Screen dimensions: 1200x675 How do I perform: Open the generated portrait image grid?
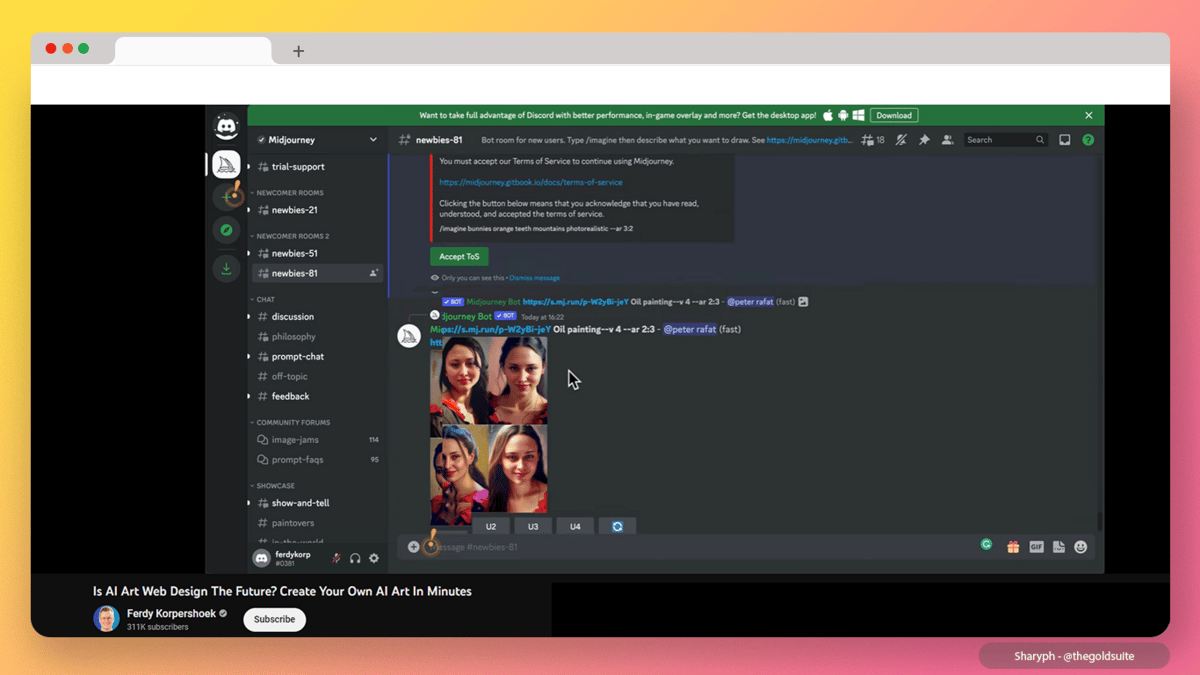(489, 431)
